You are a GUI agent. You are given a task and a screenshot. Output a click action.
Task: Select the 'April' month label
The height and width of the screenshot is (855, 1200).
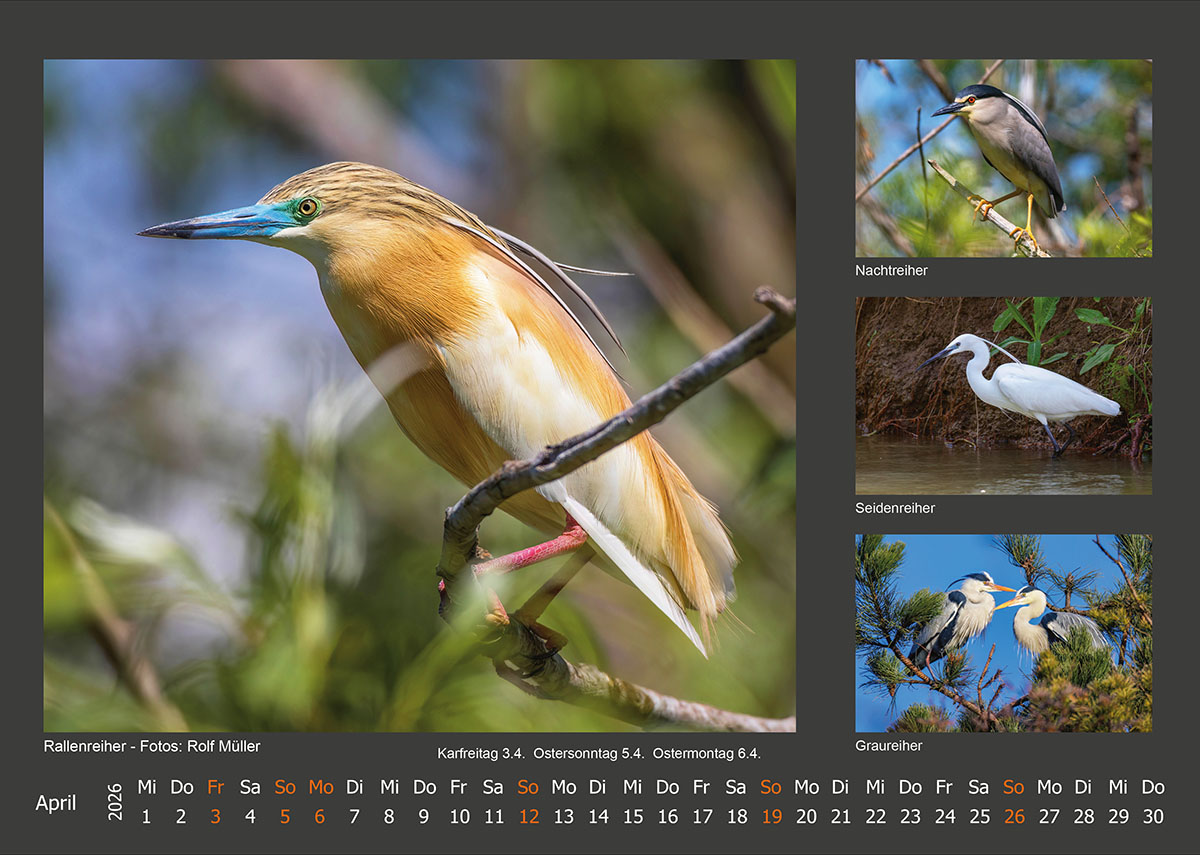coord(55,803)
